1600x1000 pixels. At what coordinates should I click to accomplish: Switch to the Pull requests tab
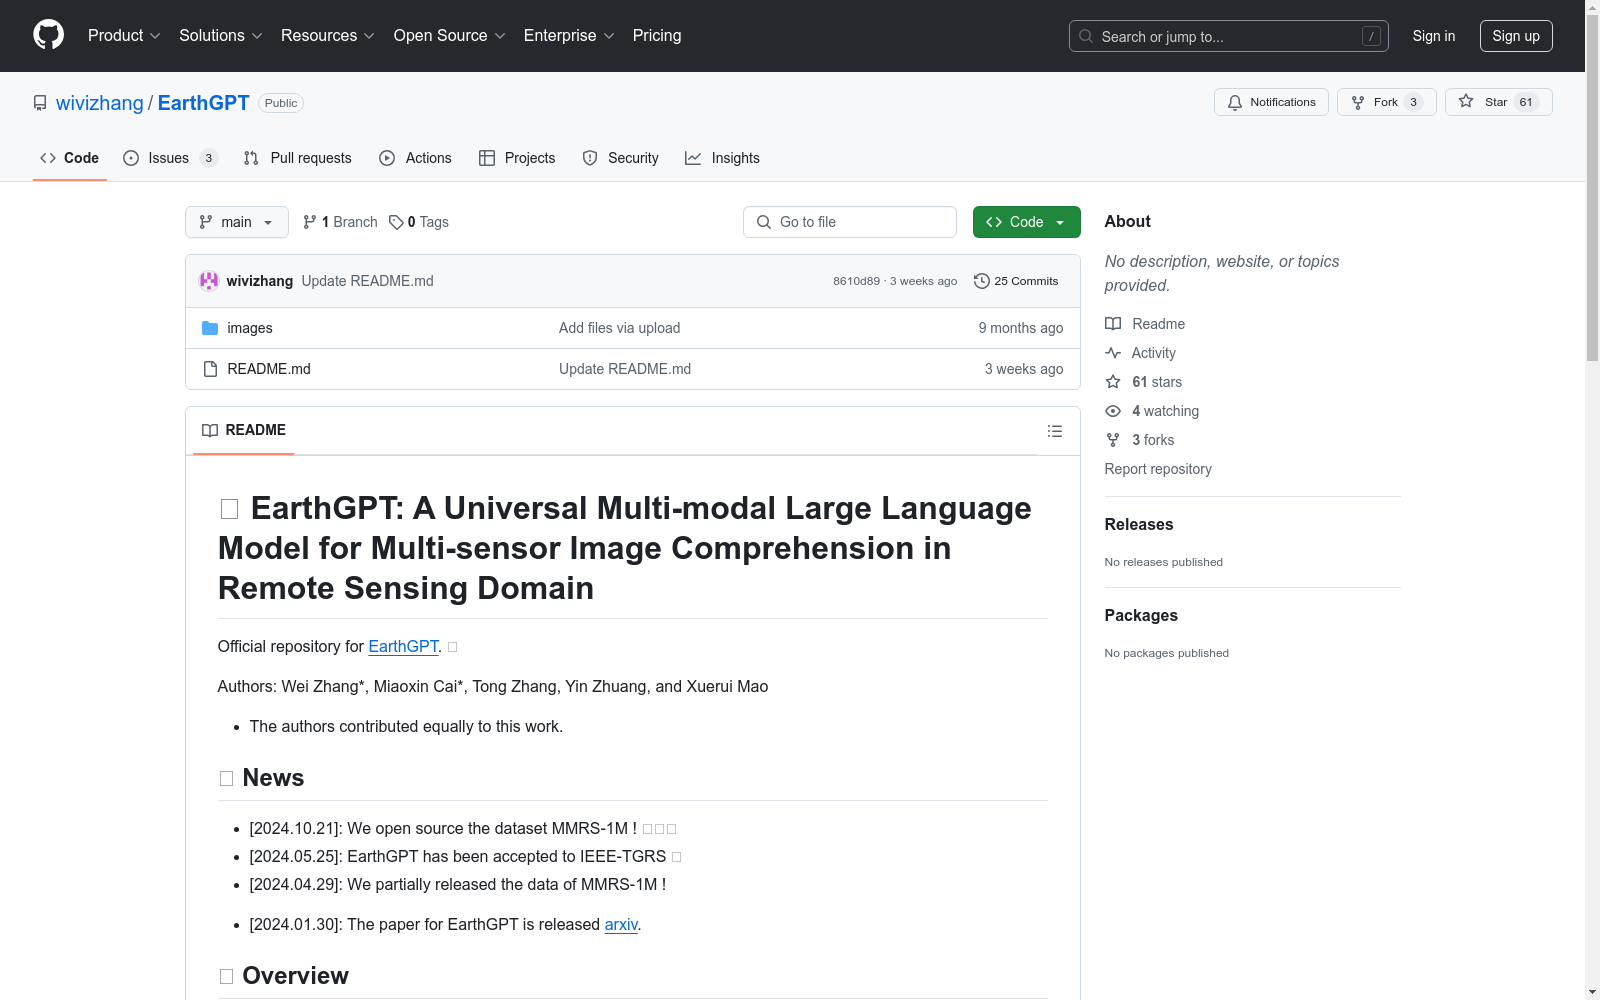pyautogui.click(x=298, y=158)
